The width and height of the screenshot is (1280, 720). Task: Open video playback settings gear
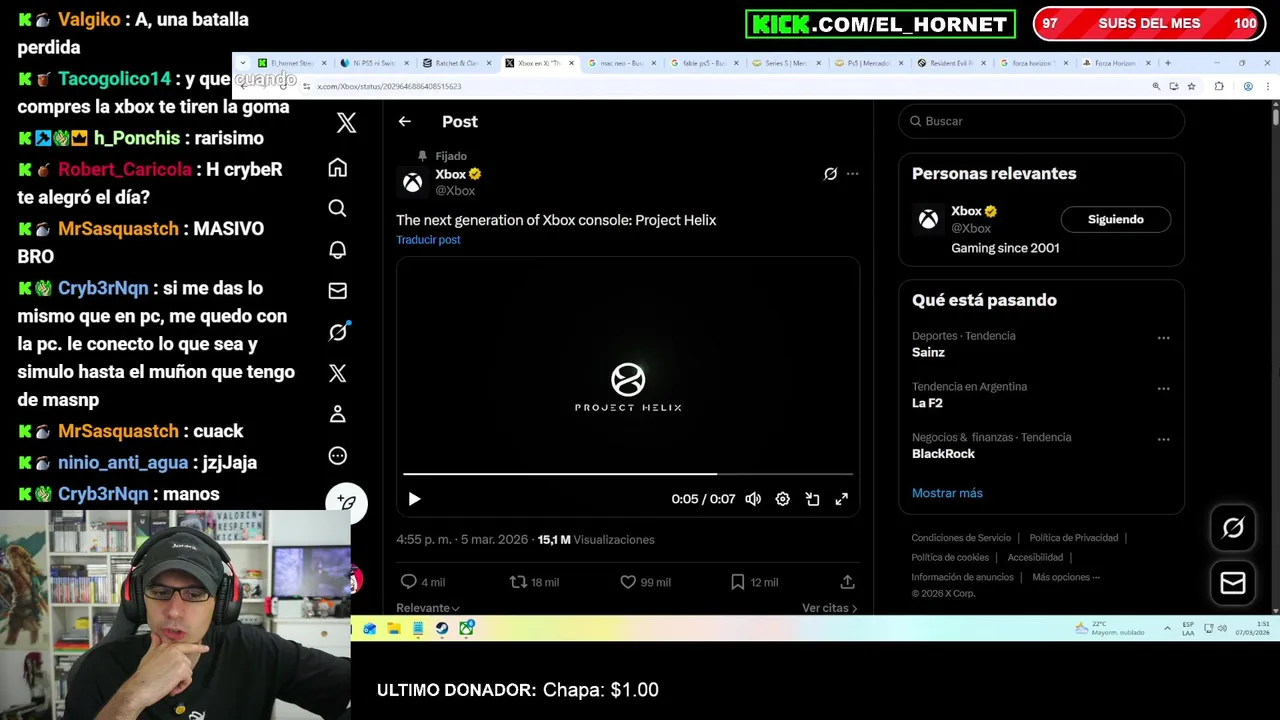click(x=782, y=499)
